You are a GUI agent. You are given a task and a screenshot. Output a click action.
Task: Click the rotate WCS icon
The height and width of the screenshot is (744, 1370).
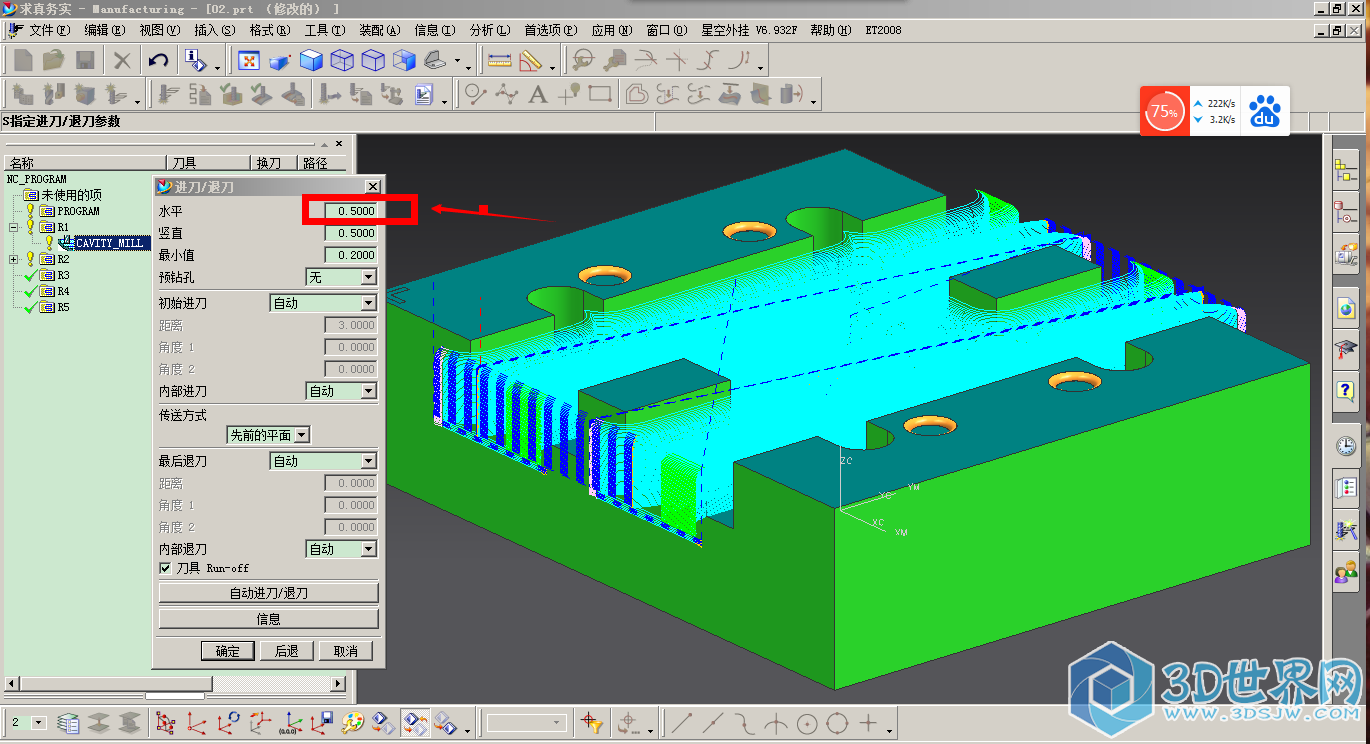pyautogui.click(x=229, y=722)
